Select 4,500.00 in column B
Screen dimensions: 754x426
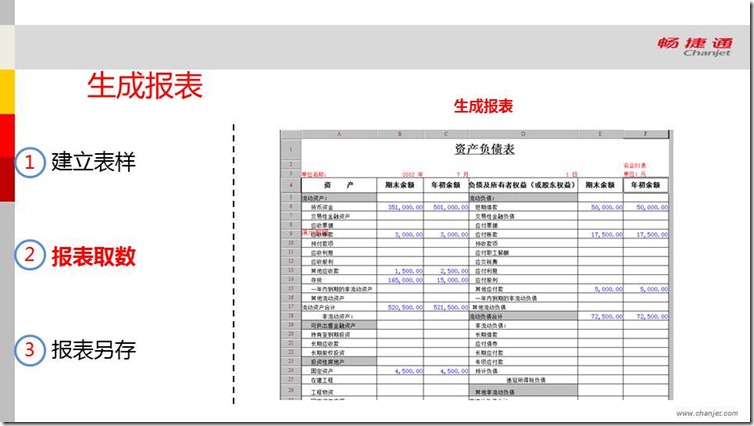400,371
